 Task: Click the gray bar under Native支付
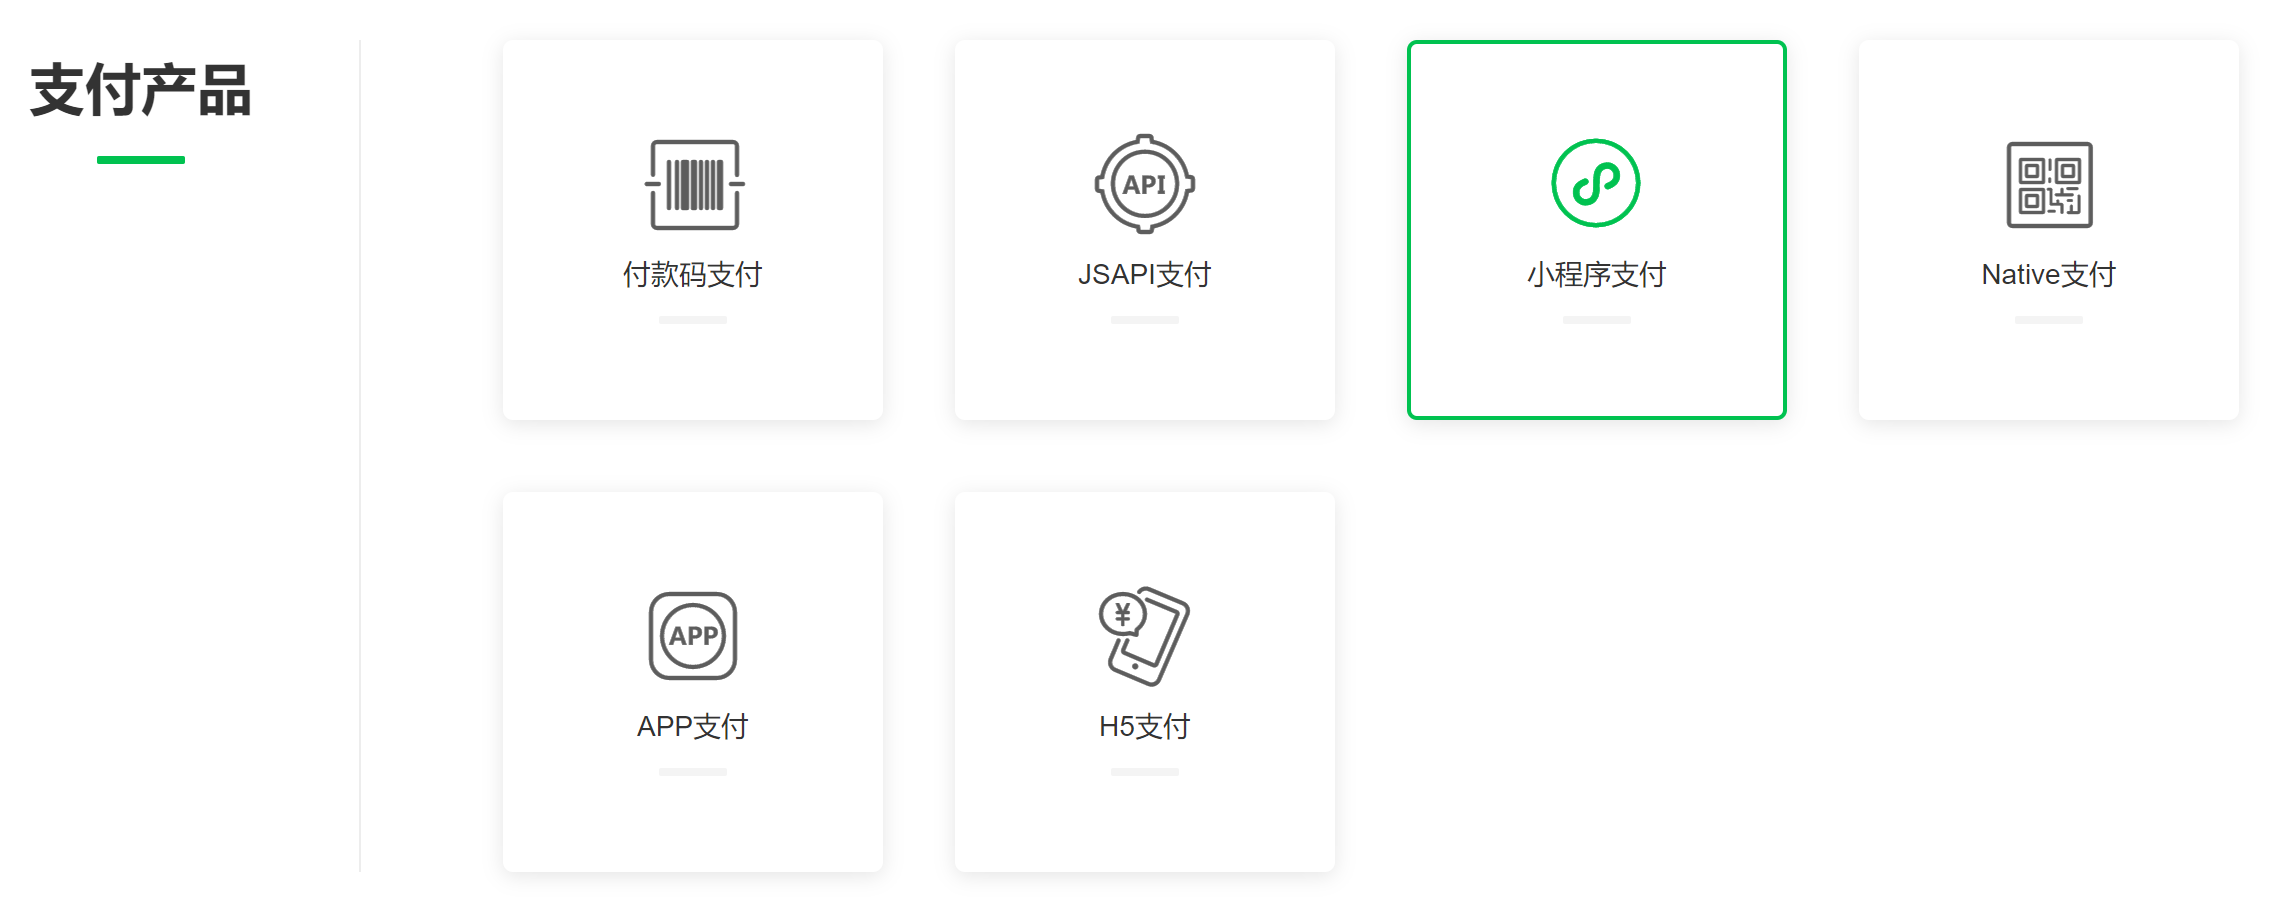[2048, 320]
